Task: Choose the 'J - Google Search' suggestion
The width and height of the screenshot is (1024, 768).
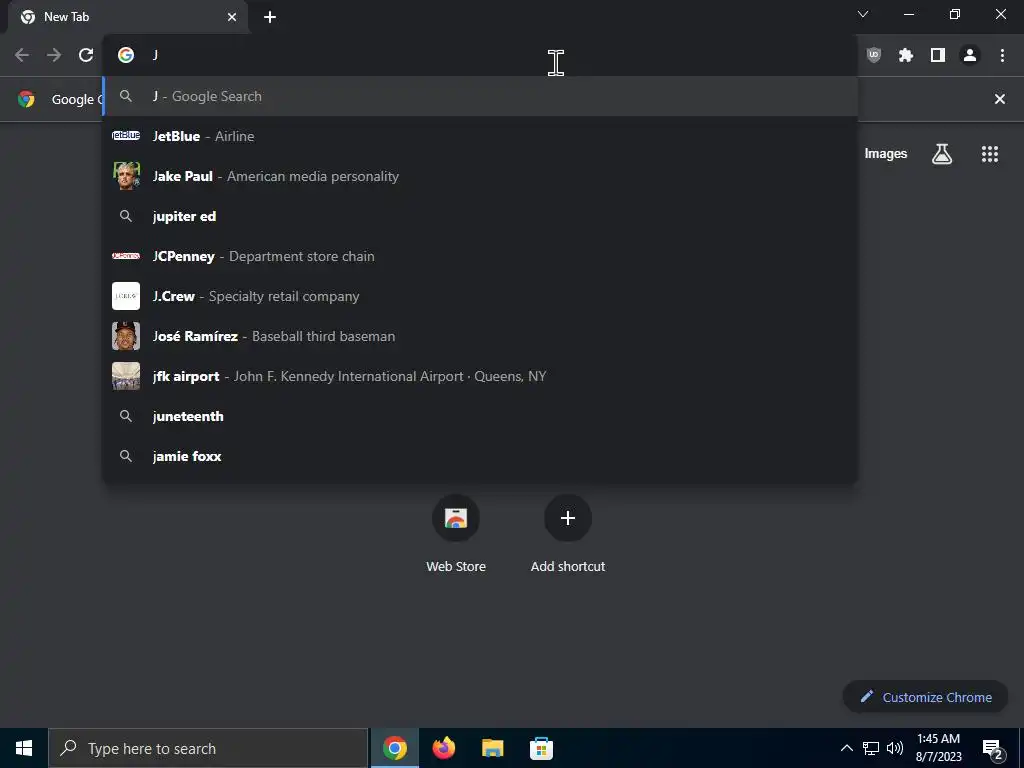Action: pyautogui.click(x=480, y=96)
